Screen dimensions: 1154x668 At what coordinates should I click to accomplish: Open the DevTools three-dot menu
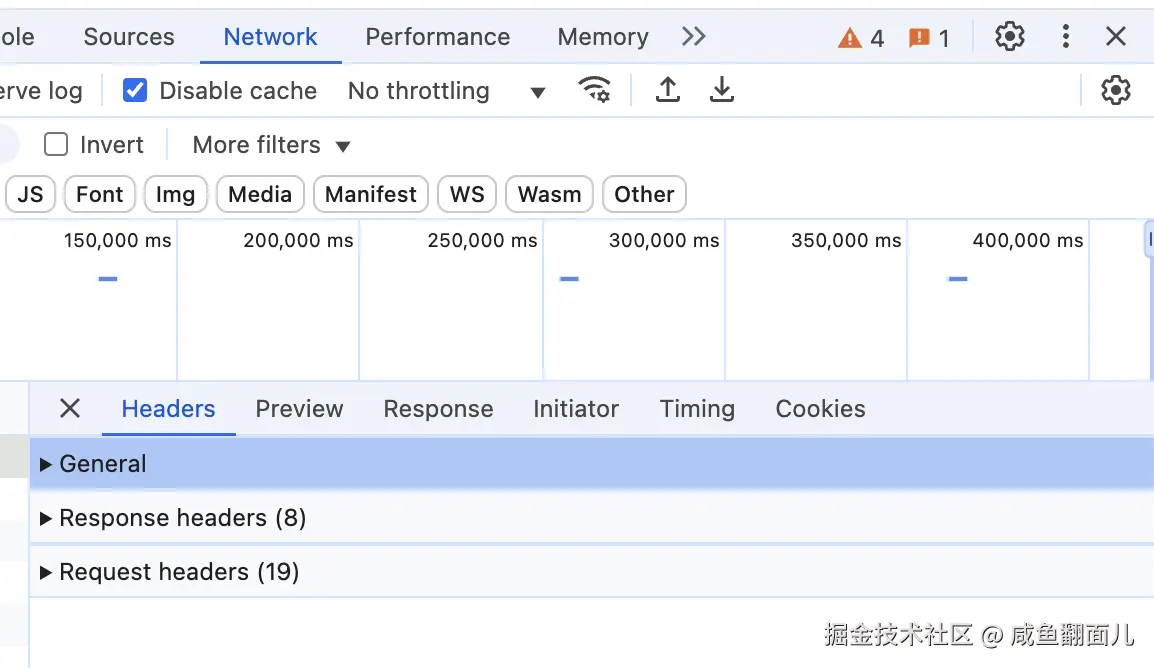click(1066, 37)
